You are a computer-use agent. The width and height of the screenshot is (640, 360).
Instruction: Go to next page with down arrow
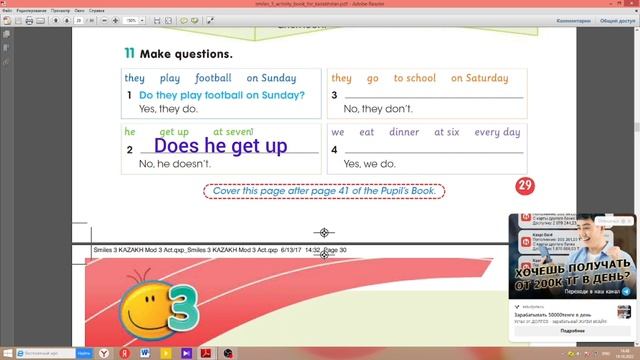click(67, 20)
